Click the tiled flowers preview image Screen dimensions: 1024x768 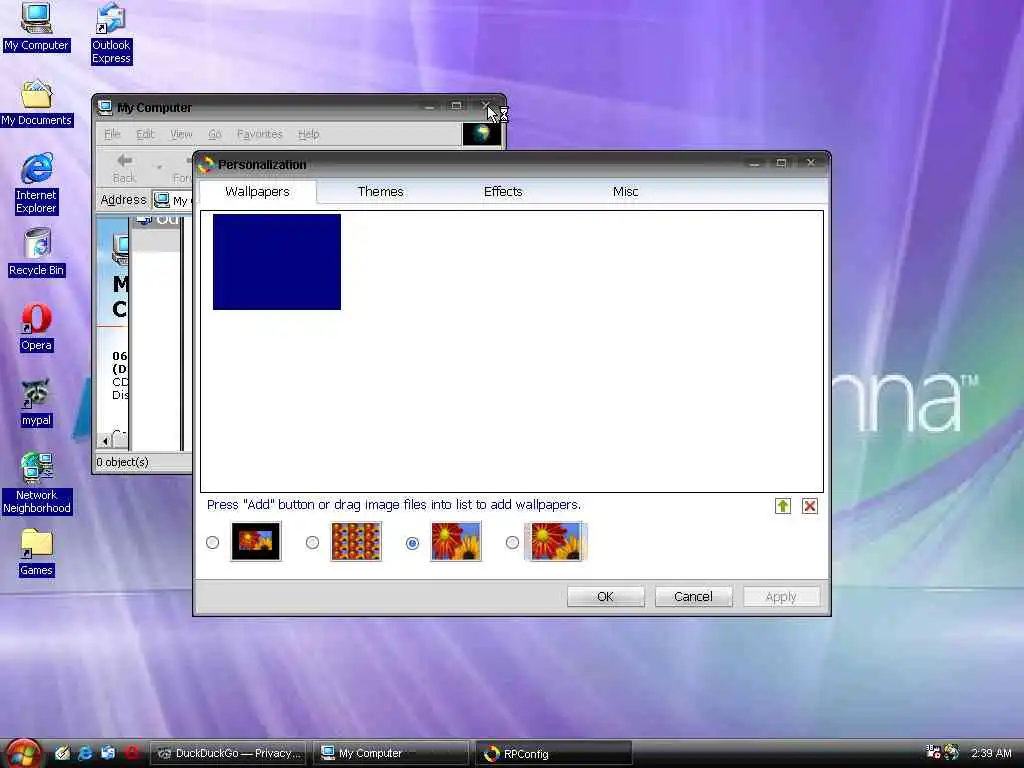coord(356,541)
